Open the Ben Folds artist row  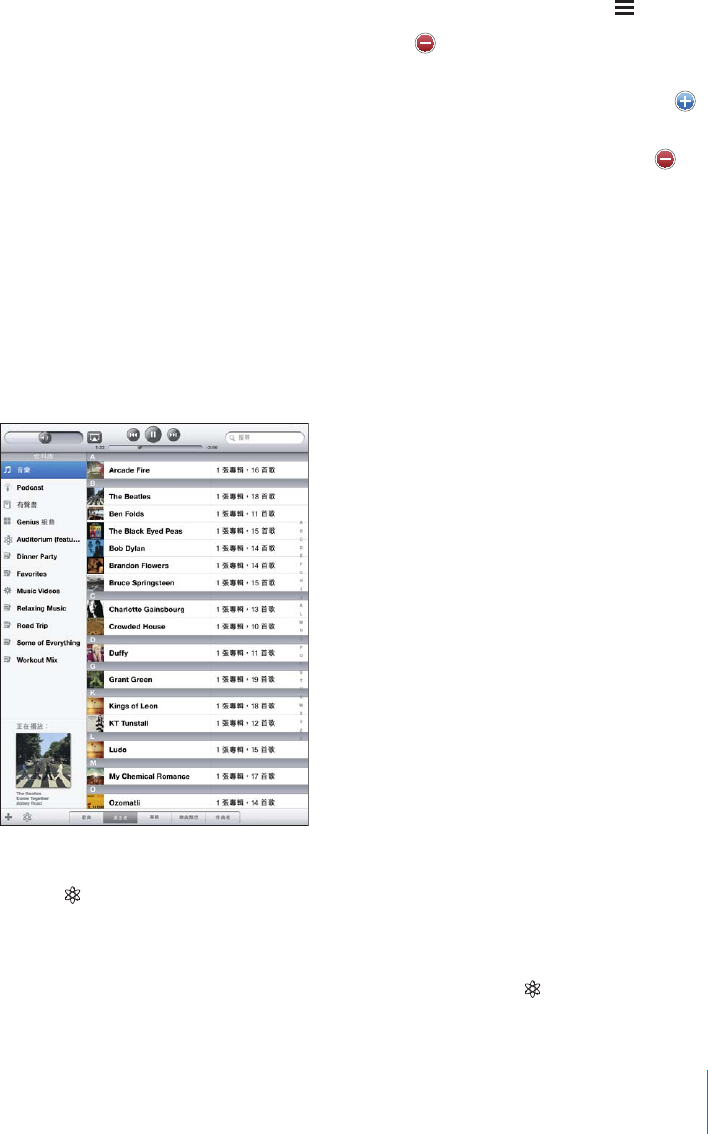pos(197,513)
